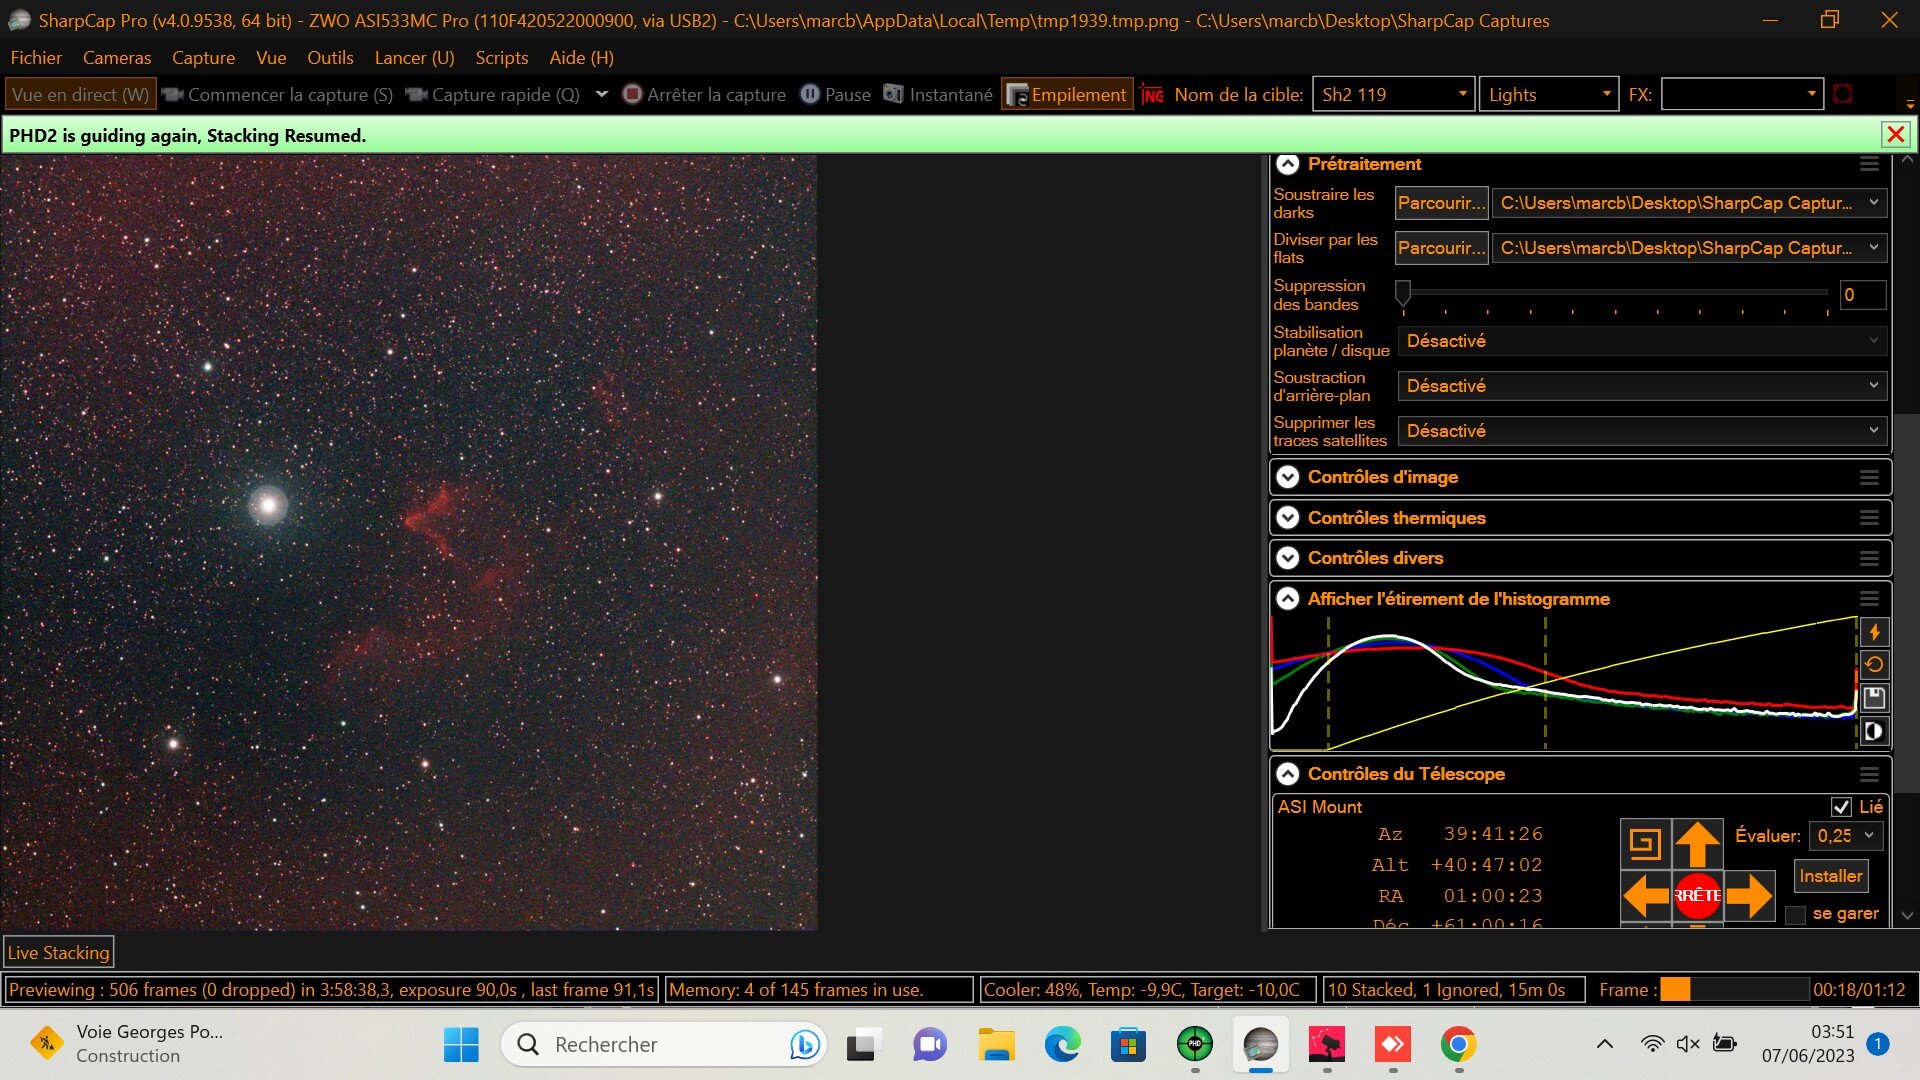Viewport: 1920px width, 1080px height.
Task: Click the half-circle contrast histogram icon
Action: tap(1874, 731)
